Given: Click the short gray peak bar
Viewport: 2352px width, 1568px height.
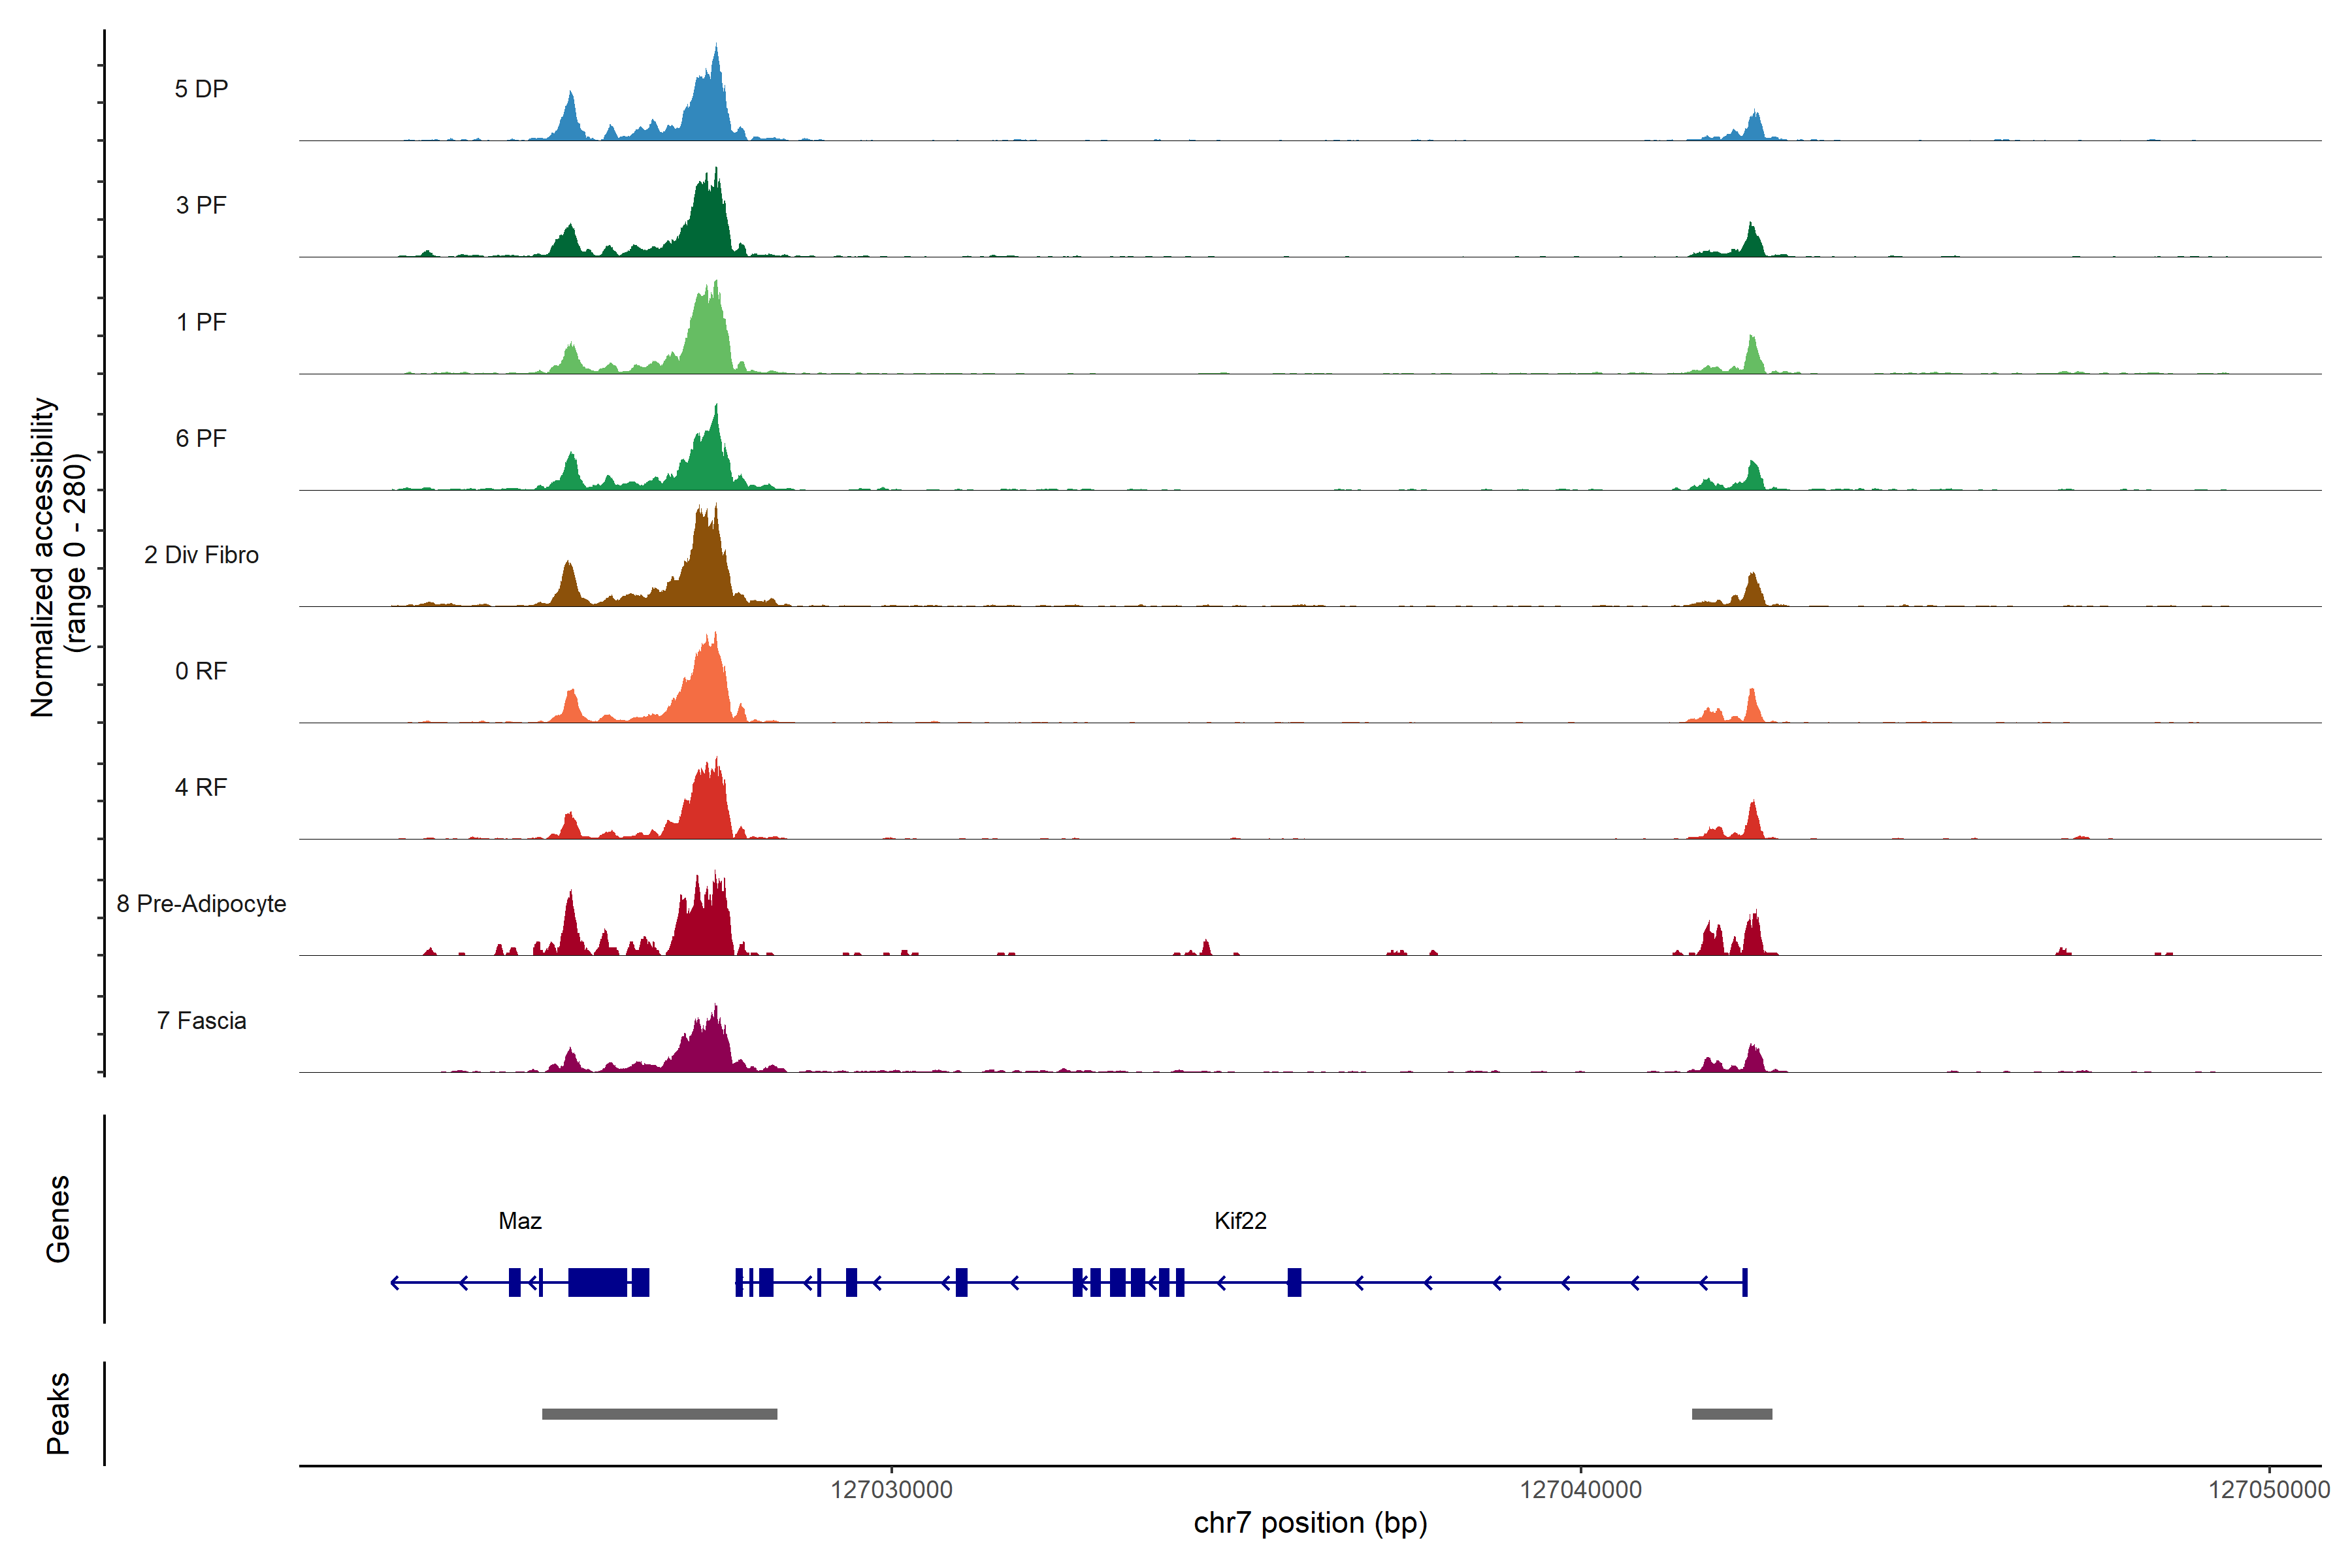Looking at the screenshot, I should (x=1732, y=1414).
